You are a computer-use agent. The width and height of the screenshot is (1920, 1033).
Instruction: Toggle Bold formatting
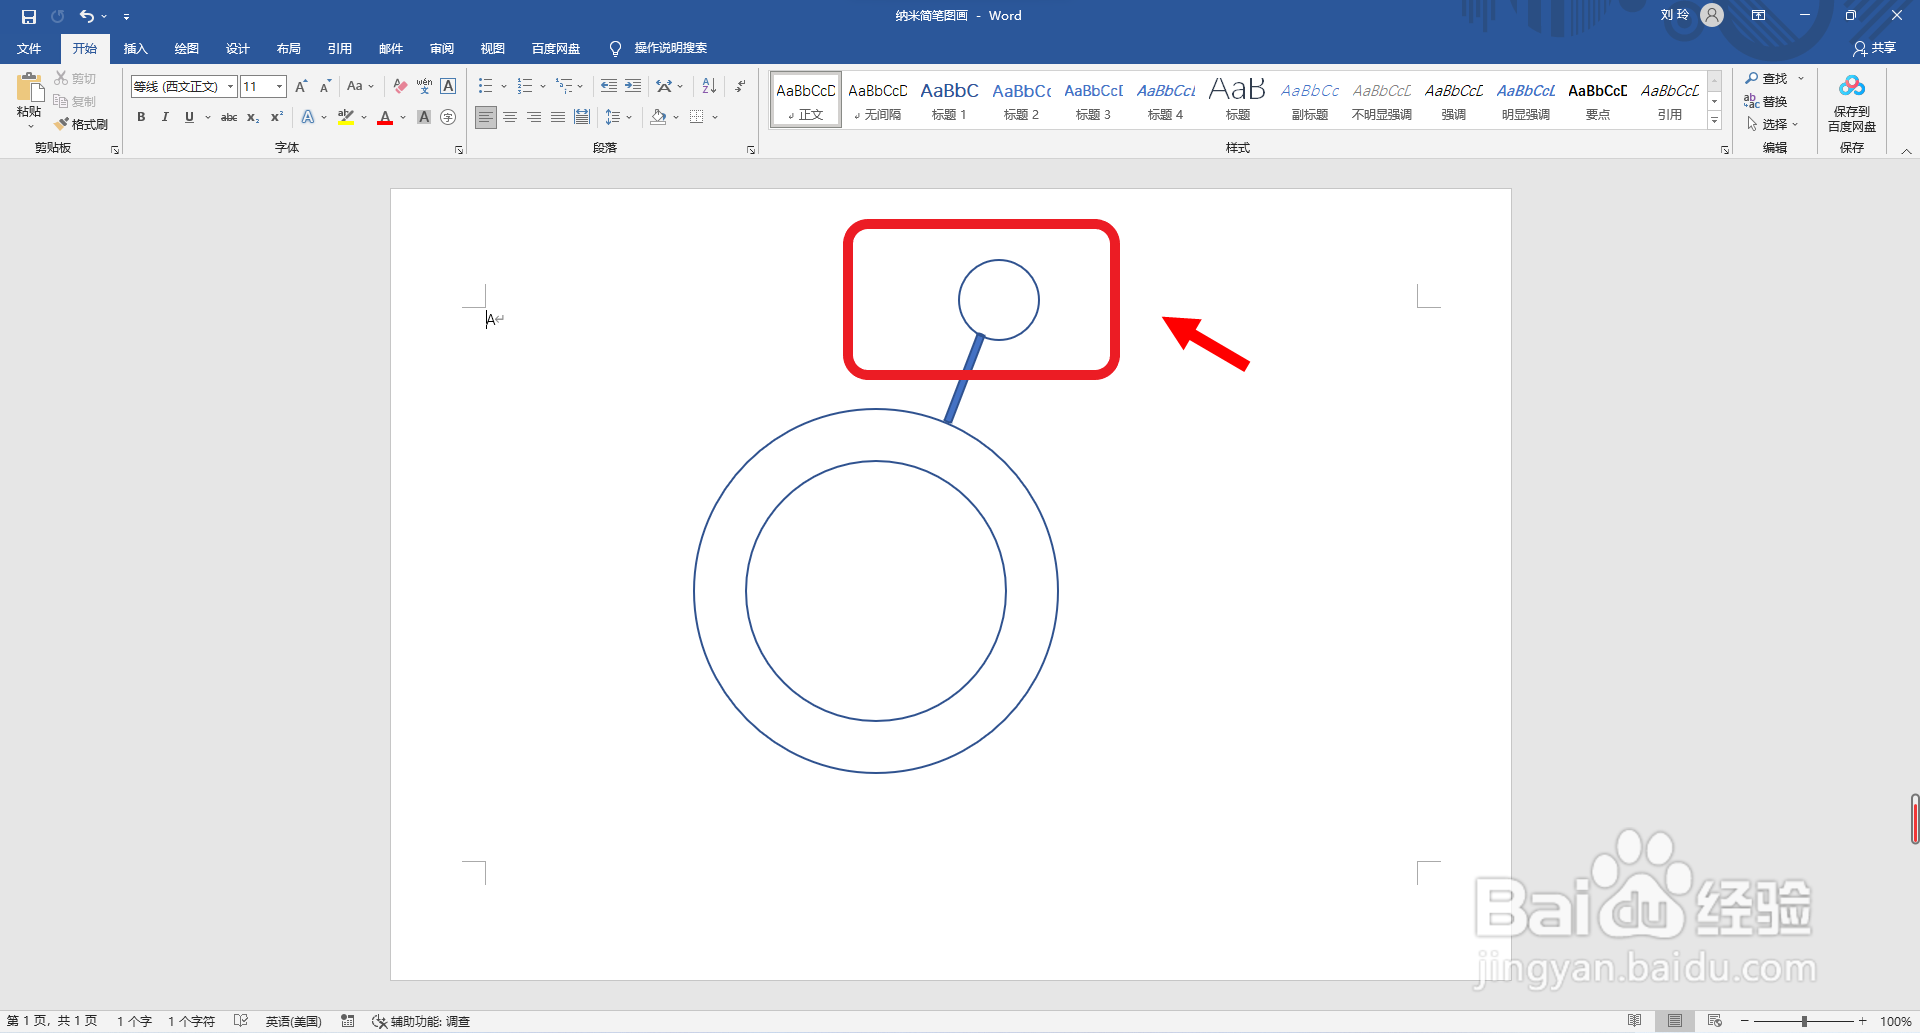(x=141, y=117)
